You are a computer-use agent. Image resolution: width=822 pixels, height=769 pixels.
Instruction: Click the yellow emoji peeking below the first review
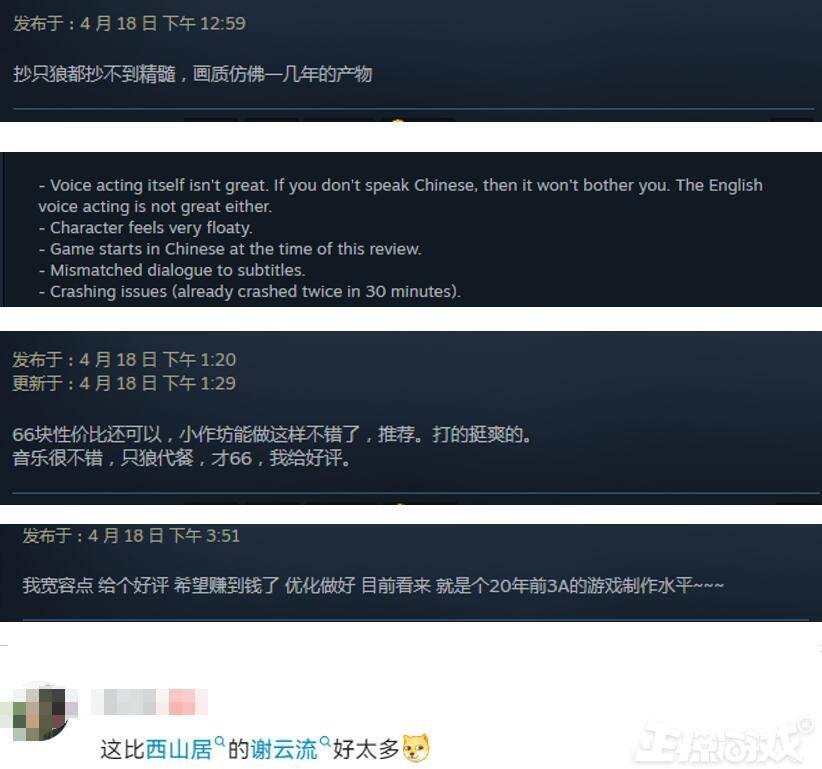pos(398,122)
